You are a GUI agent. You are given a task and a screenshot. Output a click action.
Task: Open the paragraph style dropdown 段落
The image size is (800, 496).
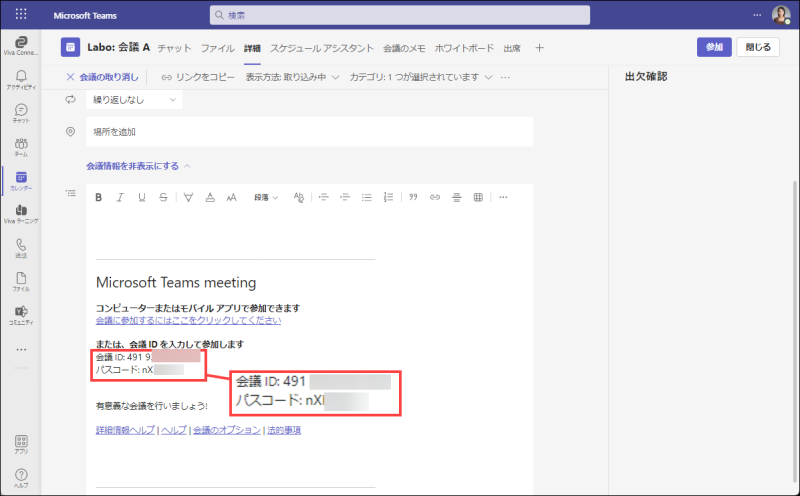(266, 197)
